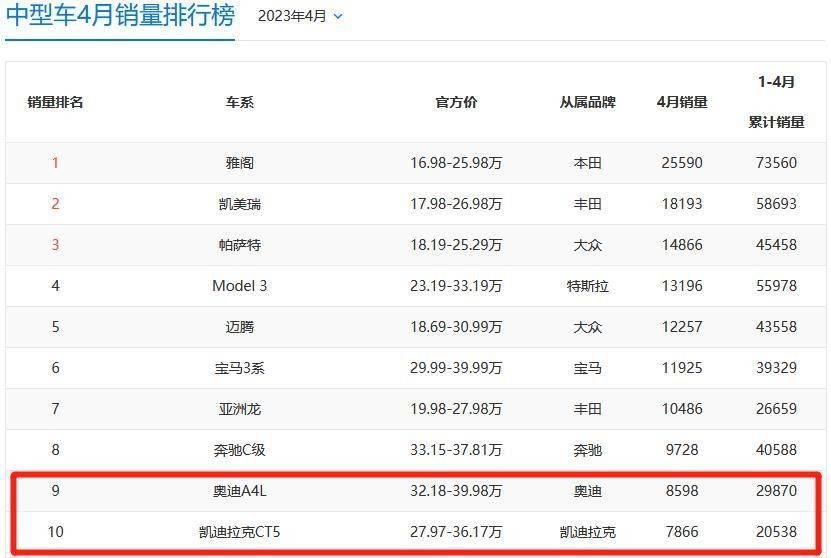Click price 18.19-25.29万

[x=456, y=245]
